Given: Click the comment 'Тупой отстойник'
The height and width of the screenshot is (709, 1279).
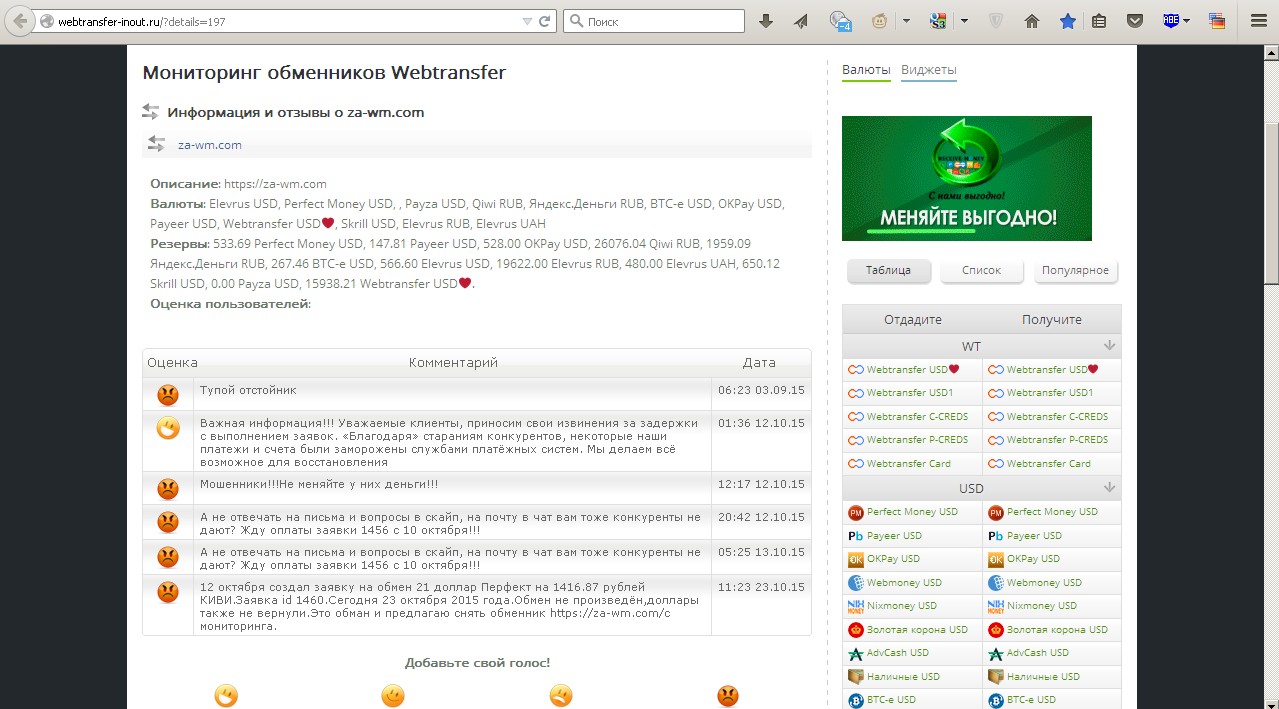Looking at the screenshot, I should pos(248,390).
